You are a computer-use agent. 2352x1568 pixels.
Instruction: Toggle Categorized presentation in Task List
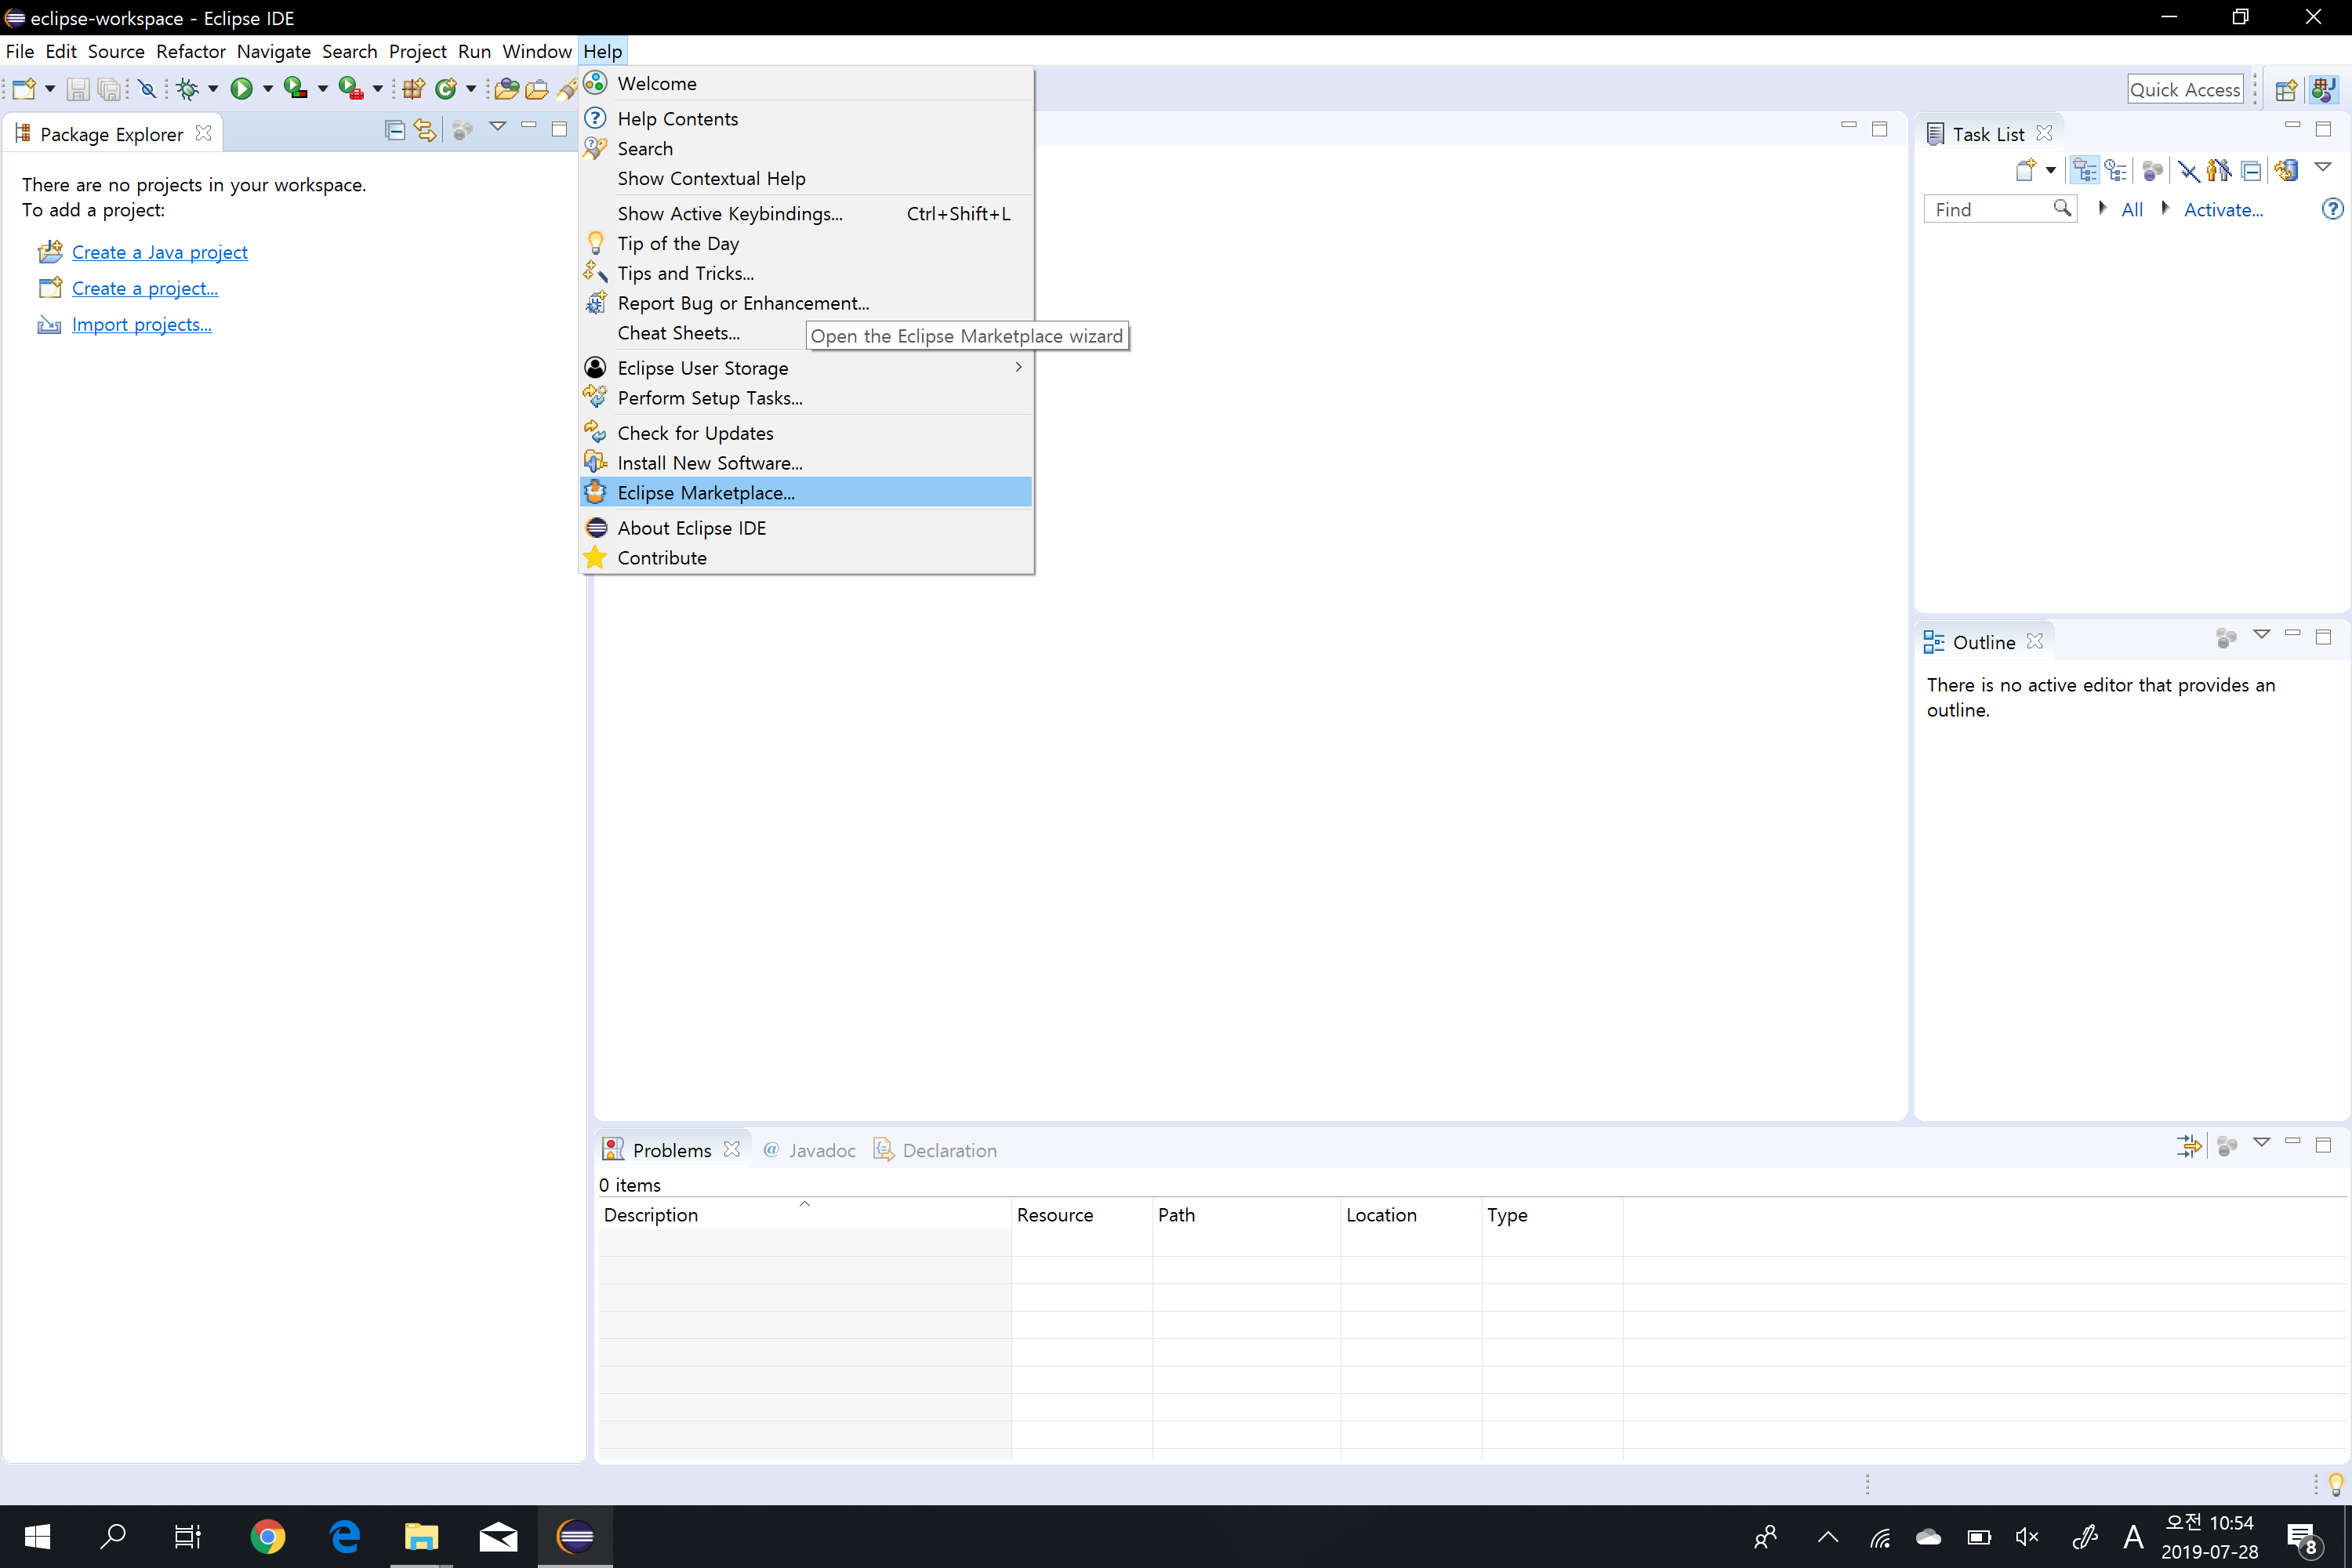[2084, 171]
